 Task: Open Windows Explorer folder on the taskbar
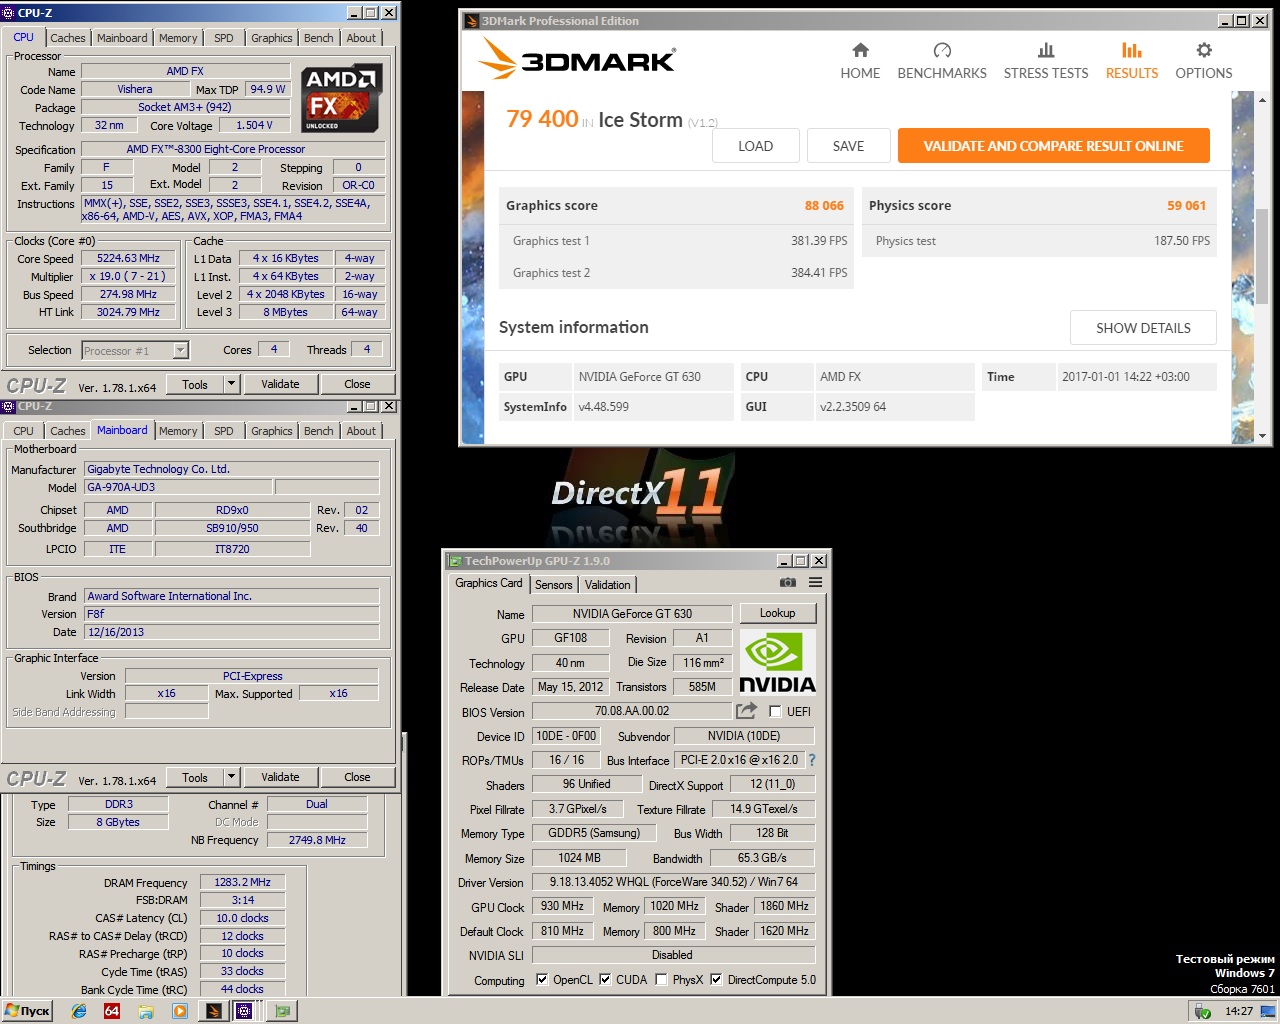[x=146, y=1011]
